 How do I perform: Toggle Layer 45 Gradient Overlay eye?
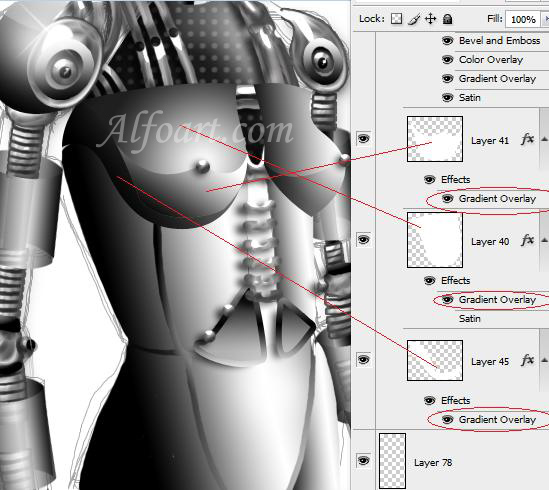click(447, 419)
